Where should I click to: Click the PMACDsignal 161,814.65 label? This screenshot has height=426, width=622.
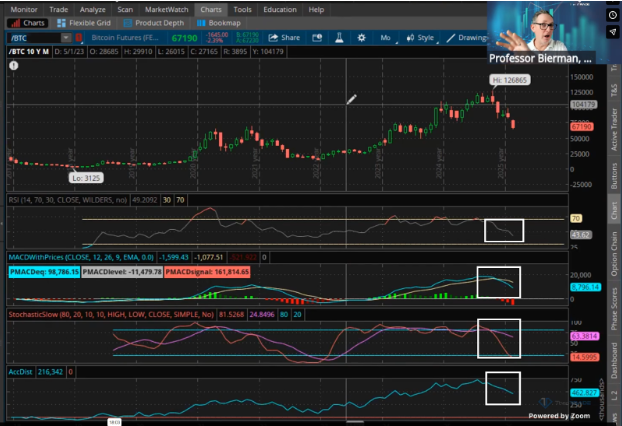coord(207,272)
